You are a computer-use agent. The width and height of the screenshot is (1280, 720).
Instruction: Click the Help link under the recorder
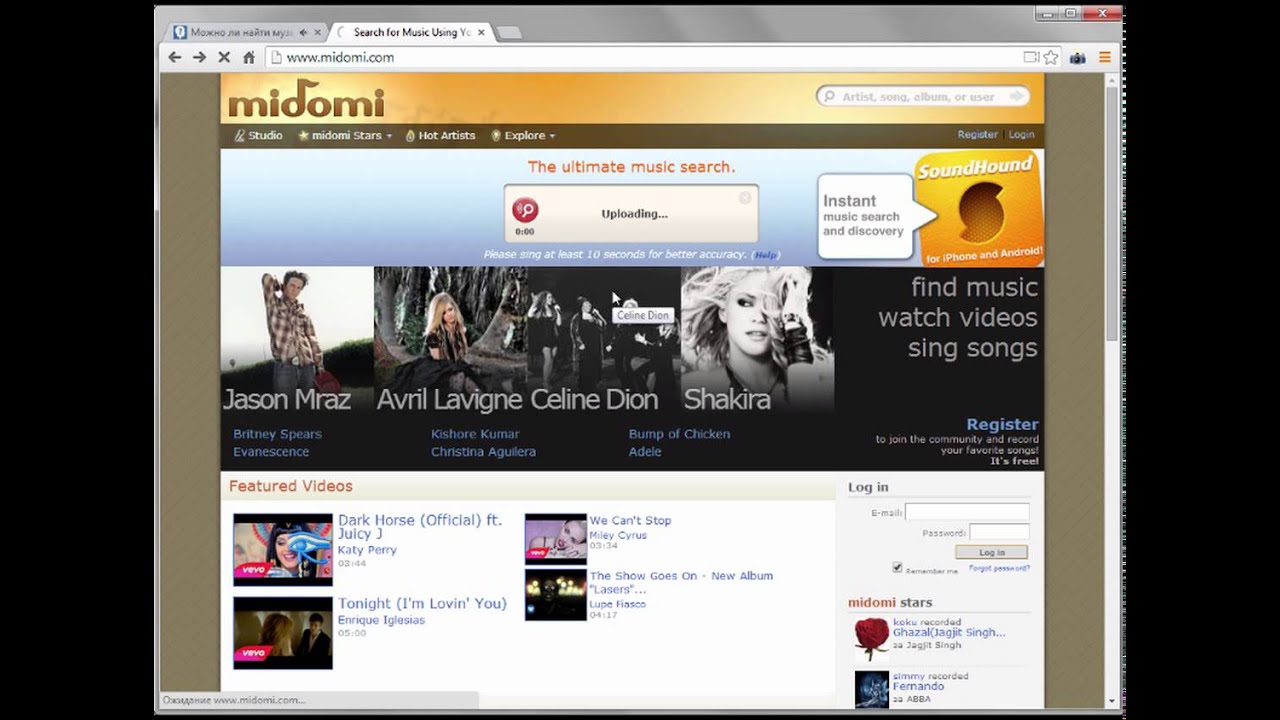point(765,255)
